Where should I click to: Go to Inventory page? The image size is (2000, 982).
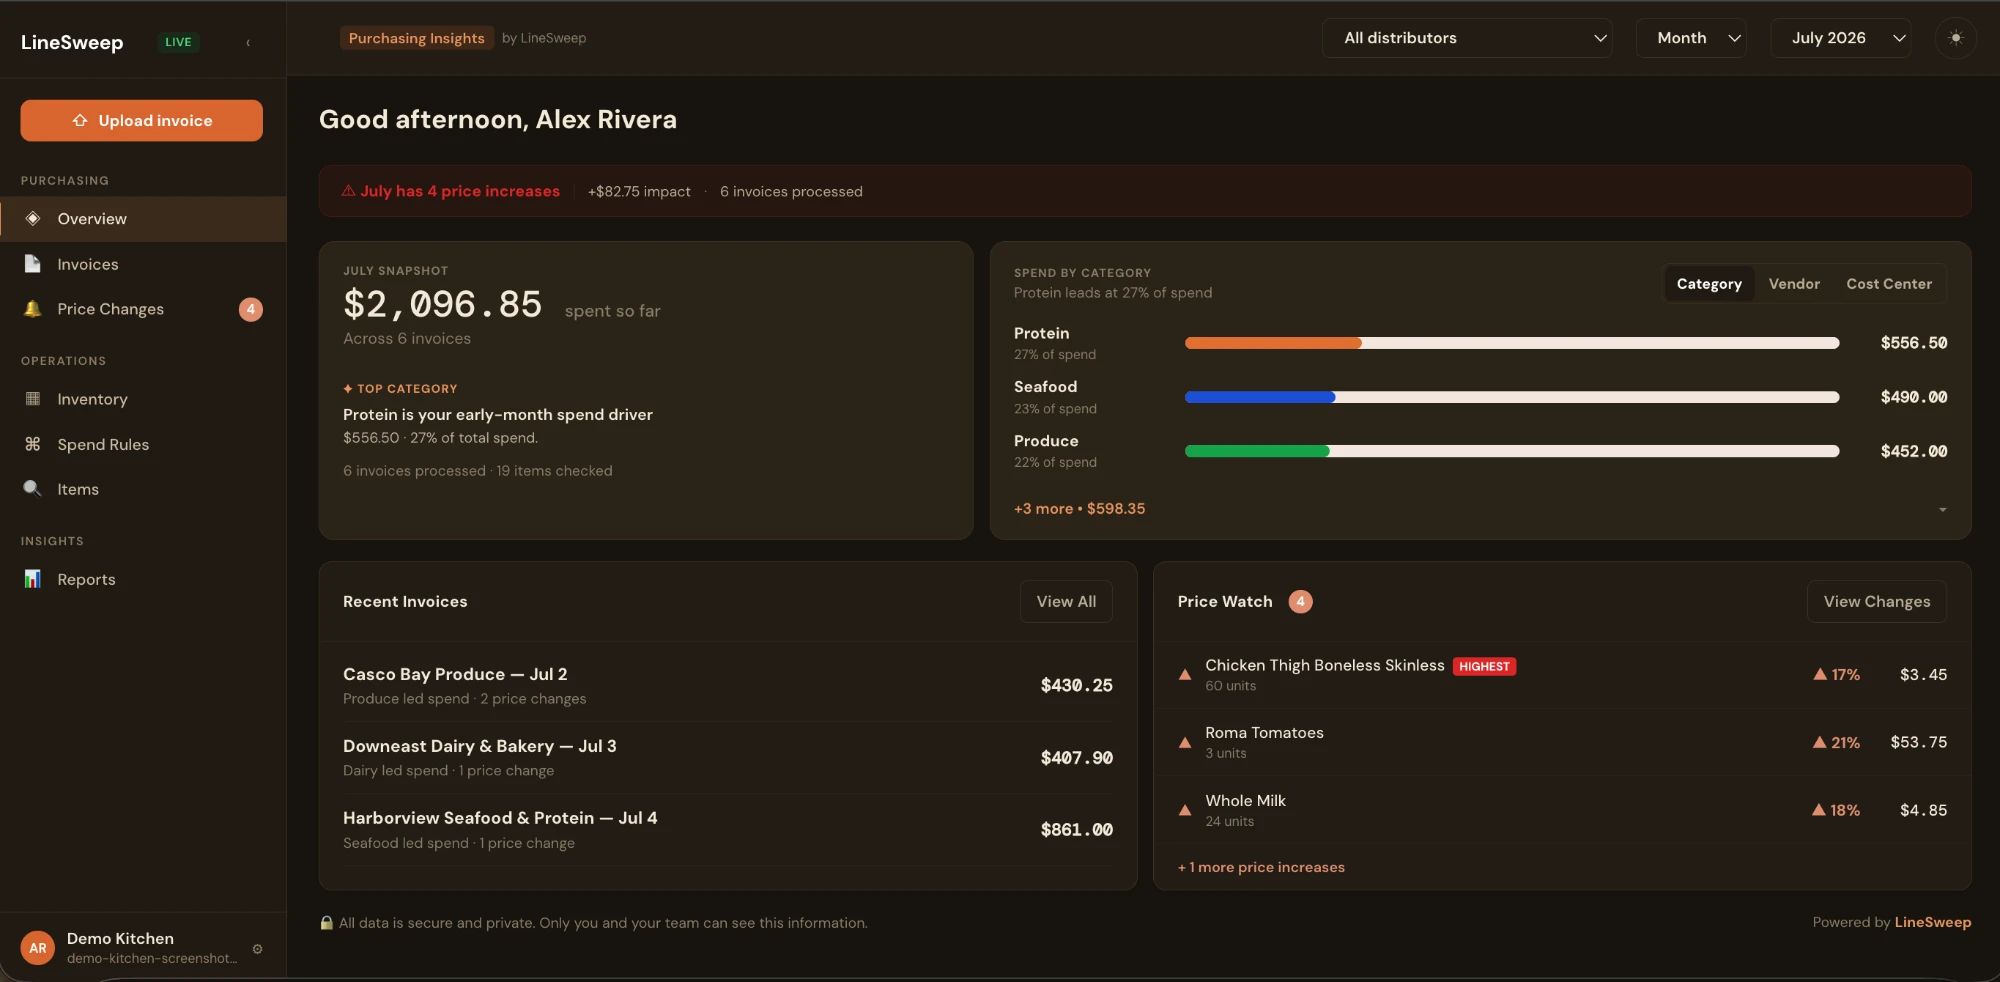(x=143, y=399)
